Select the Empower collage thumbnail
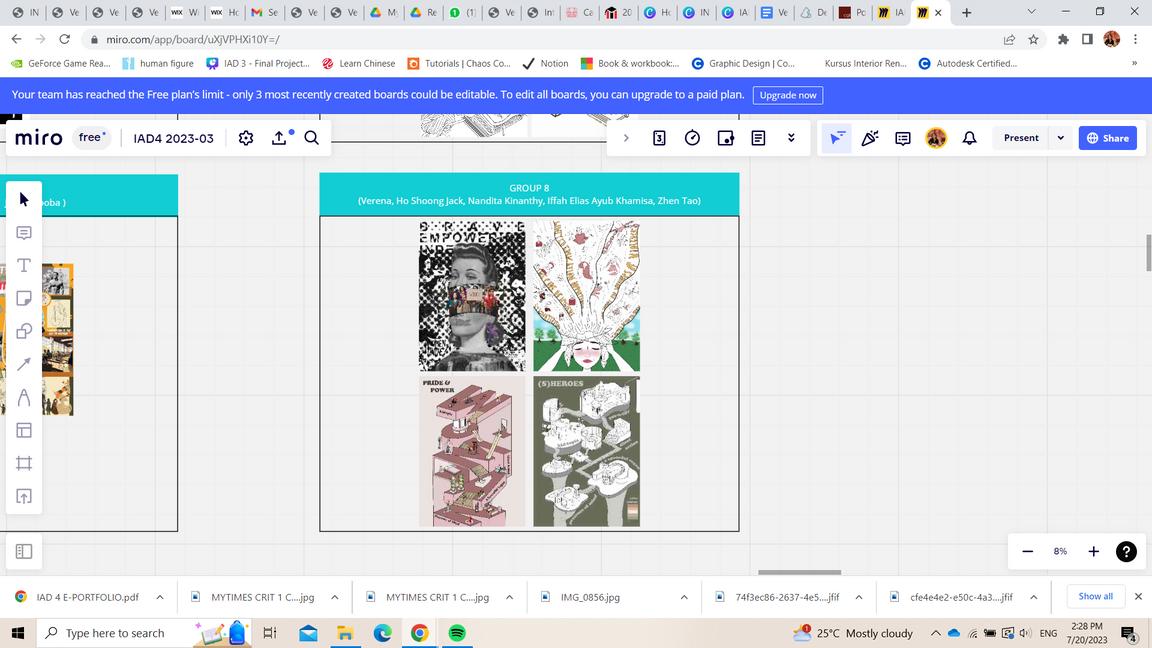This screenshot has height=648, width=1152. (x=472, y=296)
